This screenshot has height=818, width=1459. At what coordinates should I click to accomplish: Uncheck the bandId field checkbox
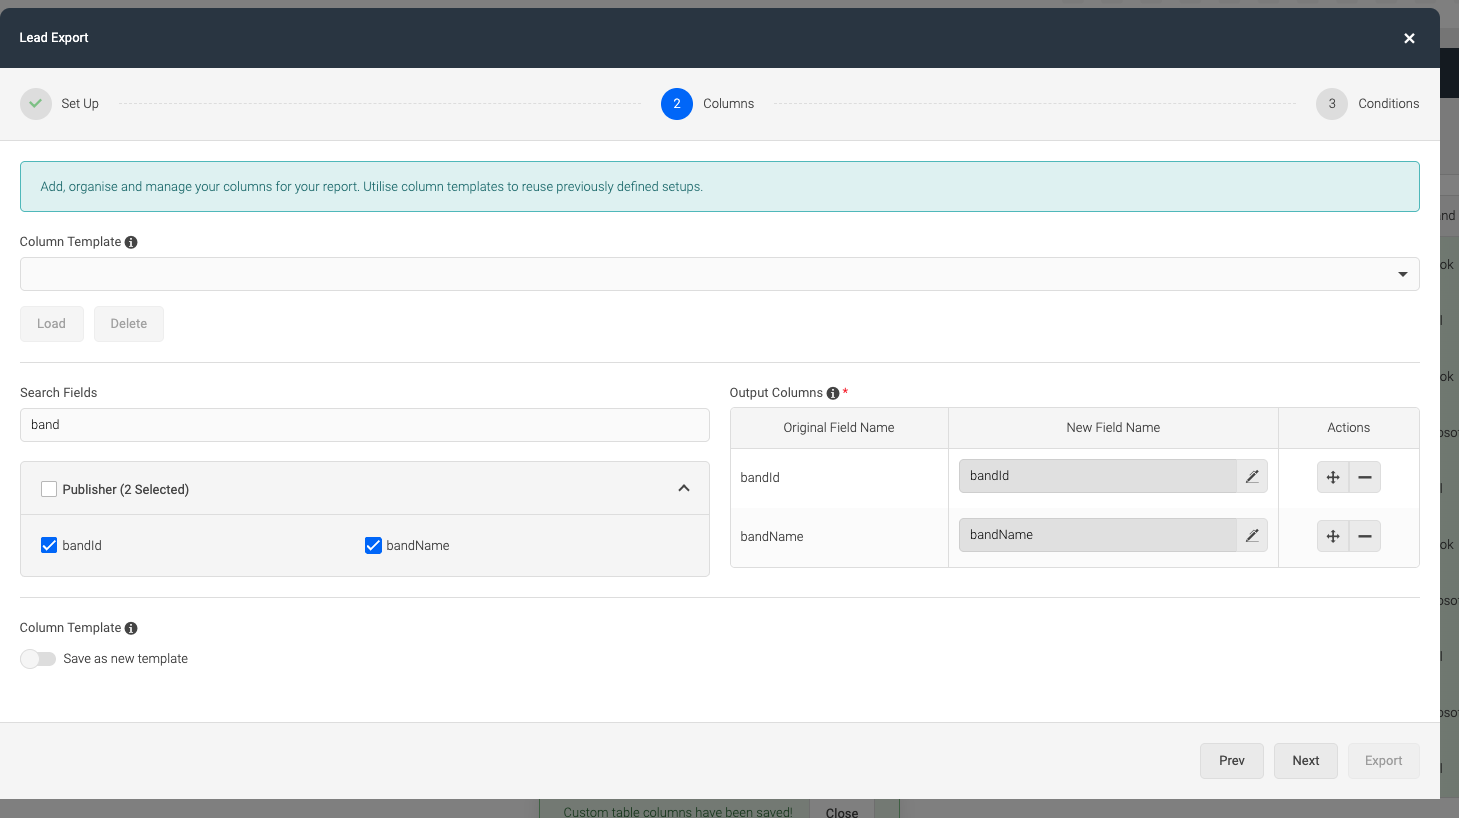pyautogui.click(x=49, y=545)
